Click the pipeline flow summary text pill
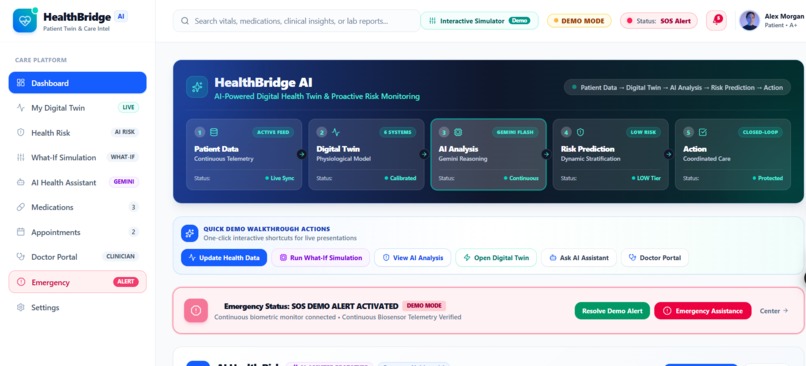The height and width of the screenshot is (366, 806). (677, 87)
